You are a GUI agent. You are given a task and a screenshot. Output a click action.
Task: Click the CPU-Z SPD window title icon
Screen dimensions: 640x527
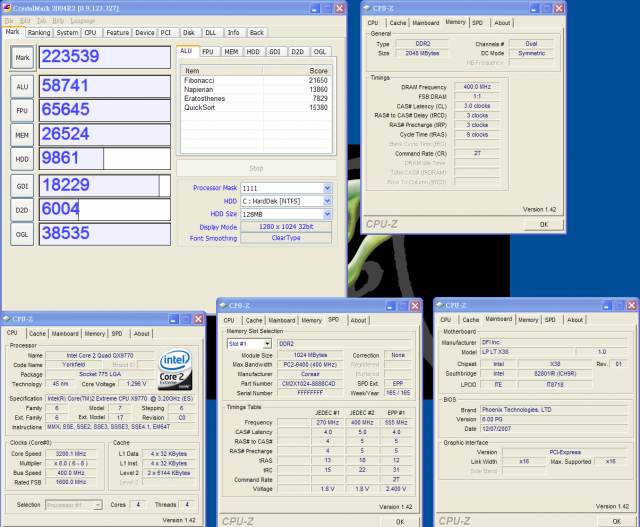pos(223,305)
